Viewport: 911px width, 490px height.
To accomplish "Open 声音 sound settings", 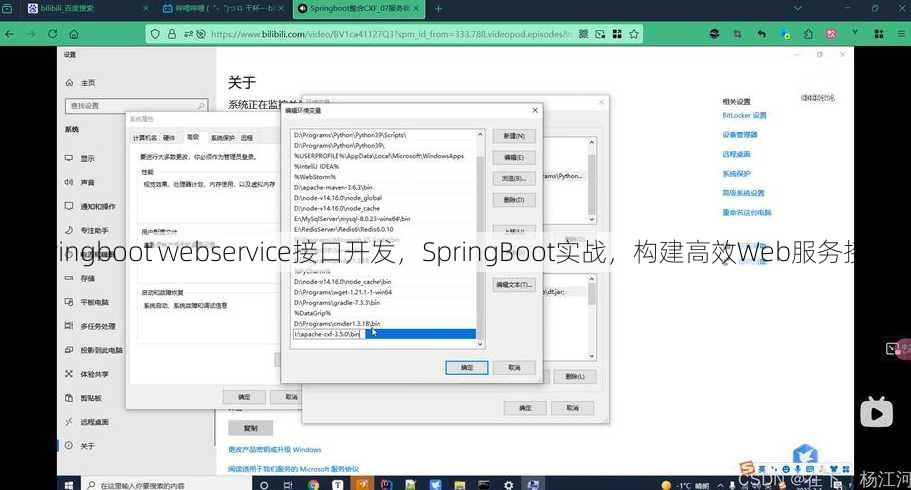I will pos(80,182).
